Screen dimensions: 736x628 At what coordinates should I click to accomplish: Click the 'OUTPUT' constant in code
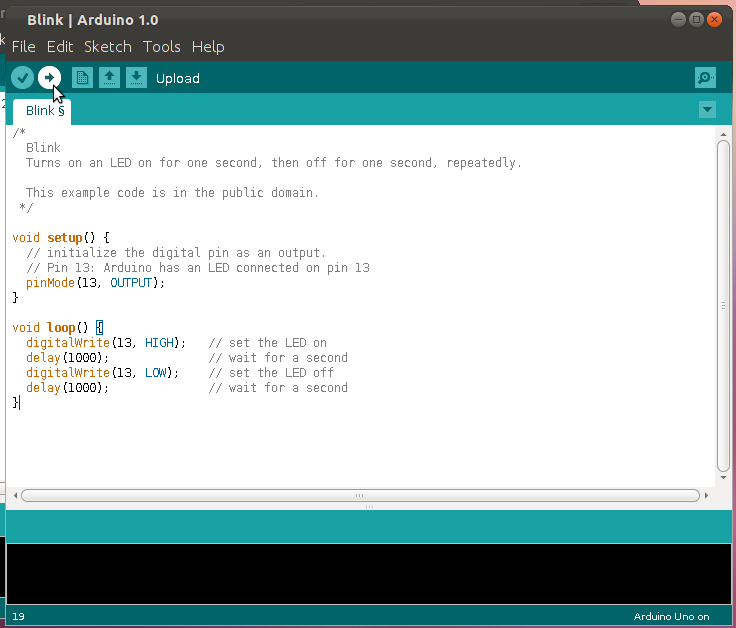coord(131,283)
